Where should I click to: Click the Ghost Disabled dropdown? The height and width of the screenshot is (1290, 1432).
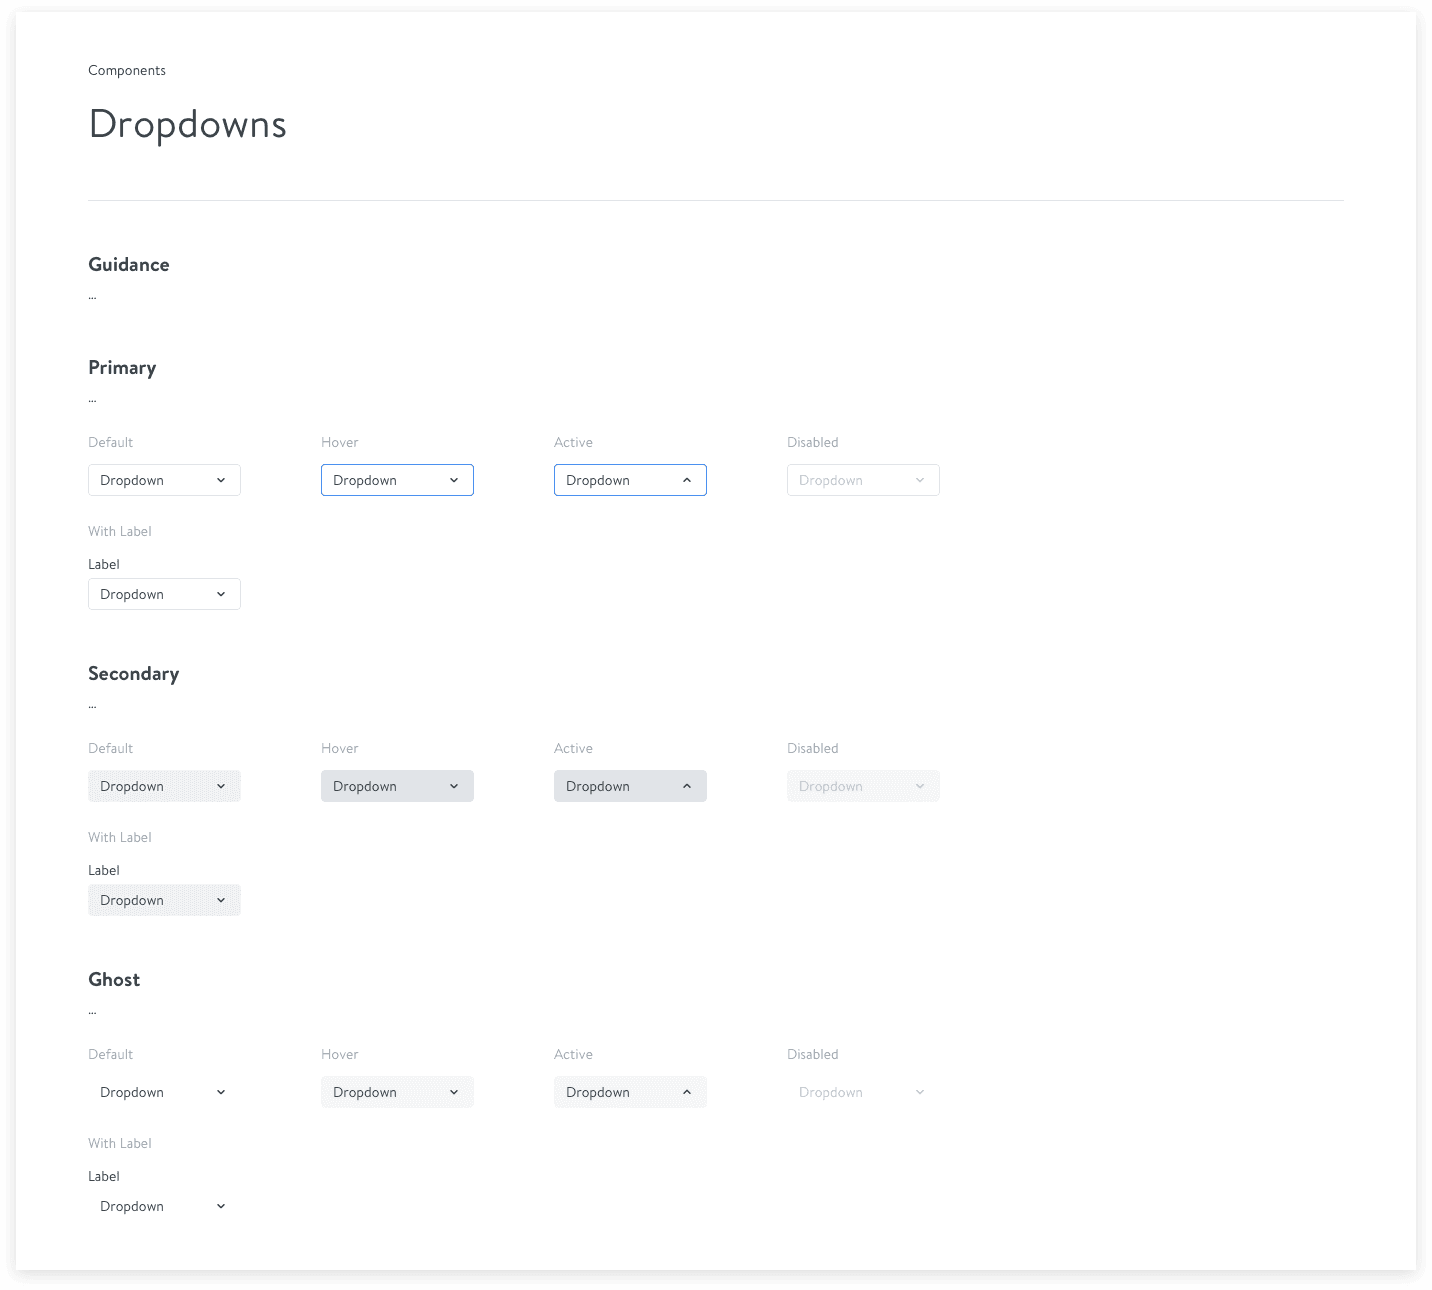[x=863, y=1092]
